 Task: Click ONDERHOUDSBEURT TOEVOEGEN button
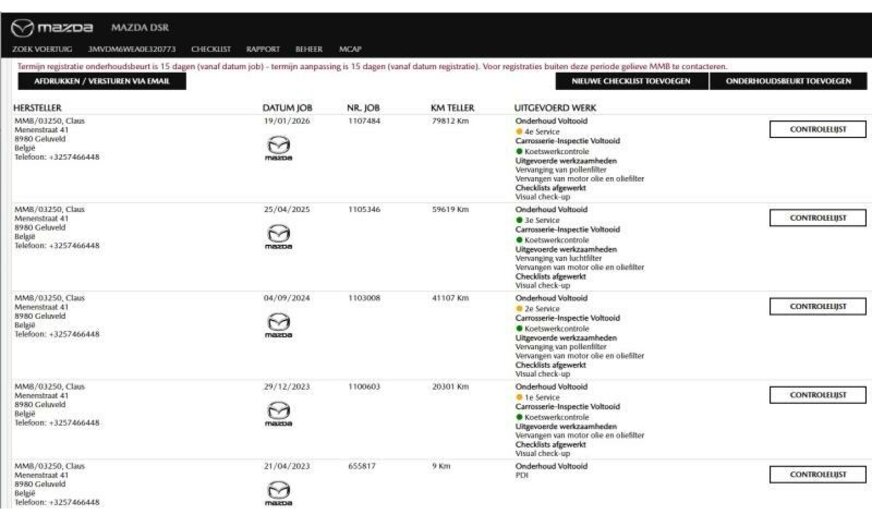tap(789, 81)
